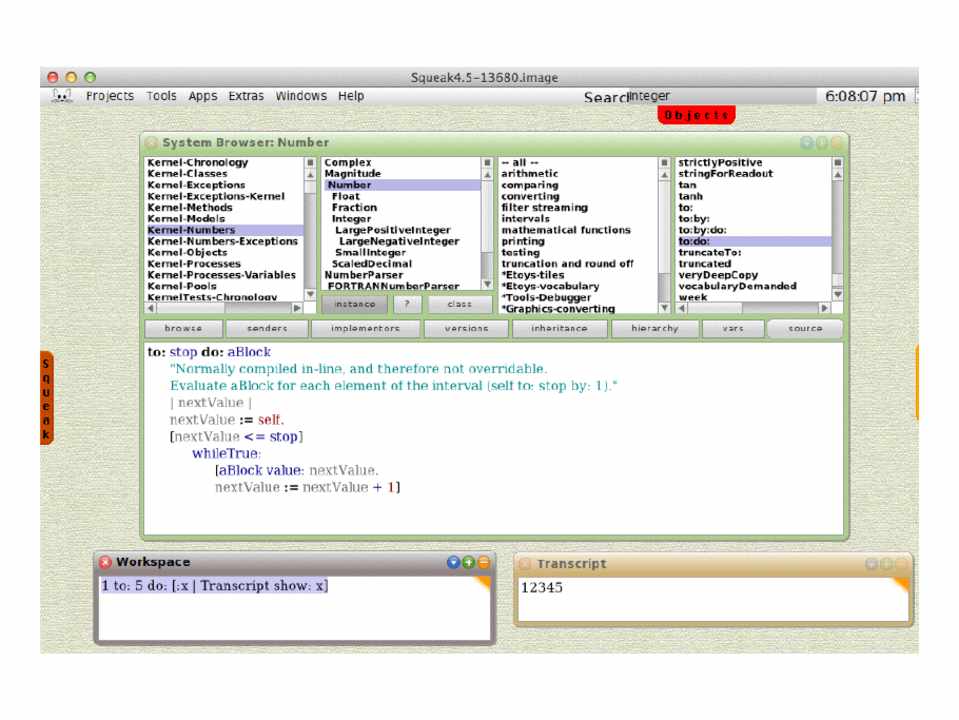Click the Workspace red close icon
The width and height of the screenshot is (959, 720).
106,563
